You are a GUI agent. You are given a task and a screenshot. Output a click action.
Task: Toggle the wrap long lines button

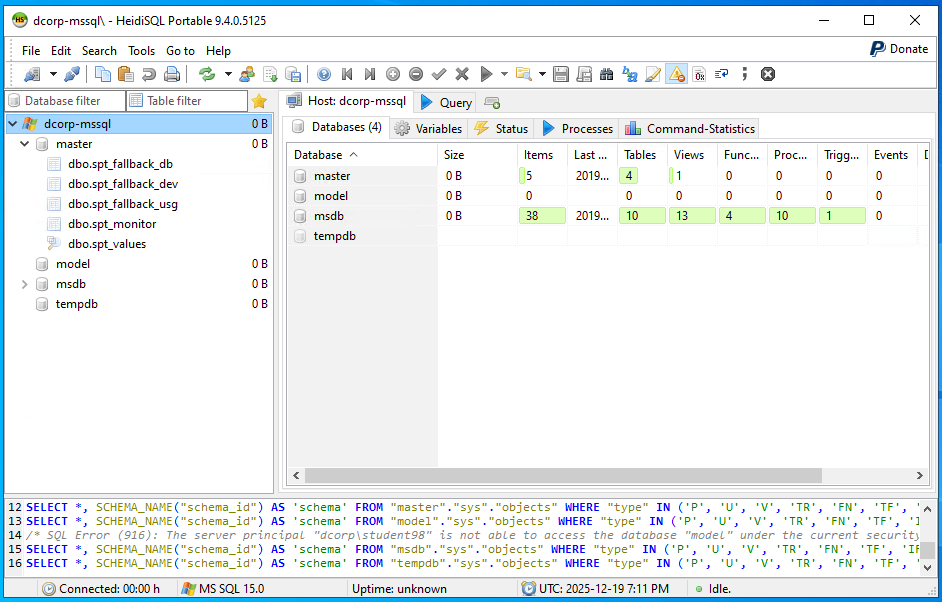[722, 74]
